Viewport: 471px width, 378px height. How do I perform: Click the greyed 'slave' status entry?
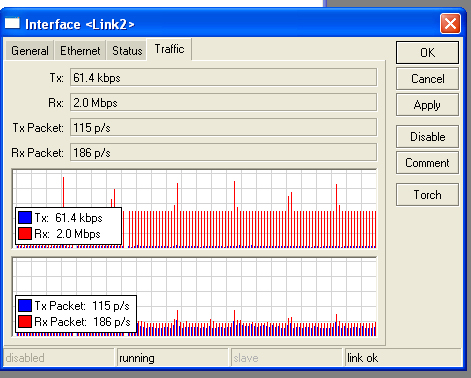286,358
